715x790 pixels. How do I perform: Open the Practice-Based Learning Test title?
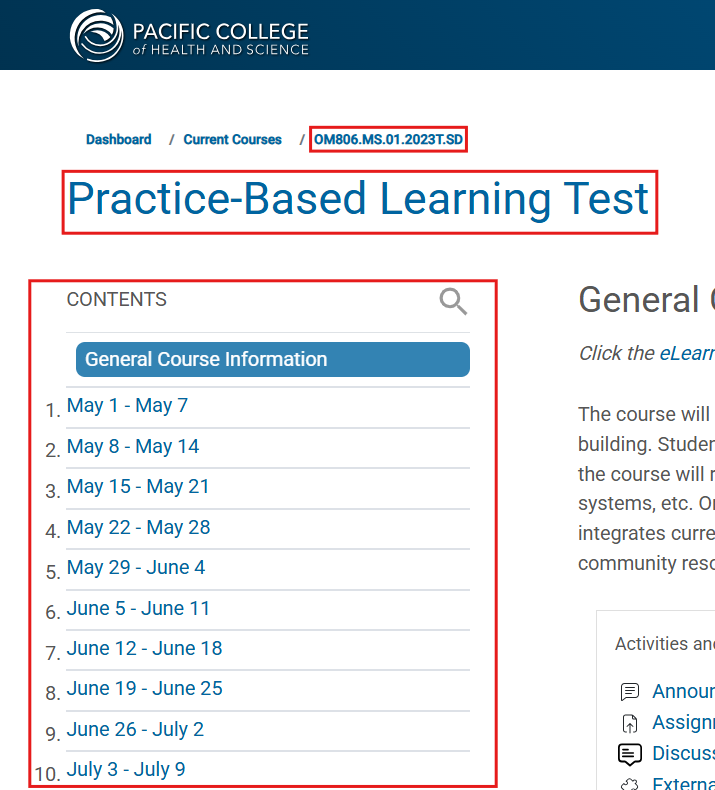[x=358, y=199]
